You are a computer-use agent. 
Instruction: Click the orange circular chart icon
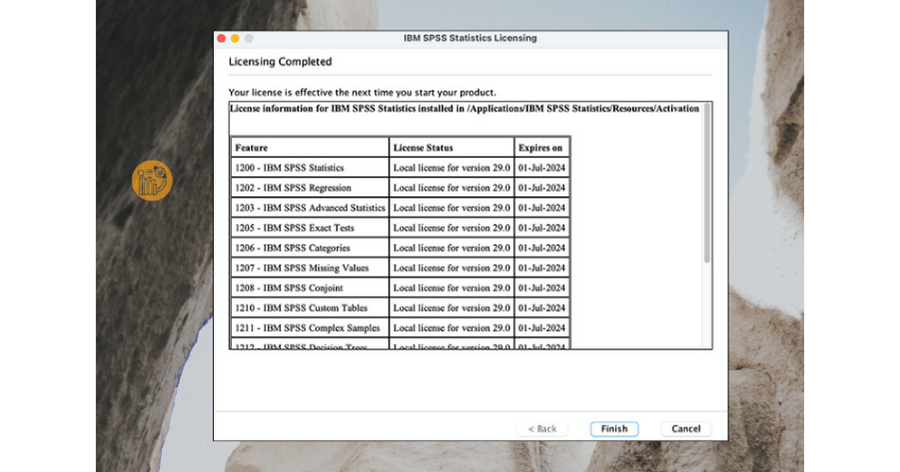(153, 180)
